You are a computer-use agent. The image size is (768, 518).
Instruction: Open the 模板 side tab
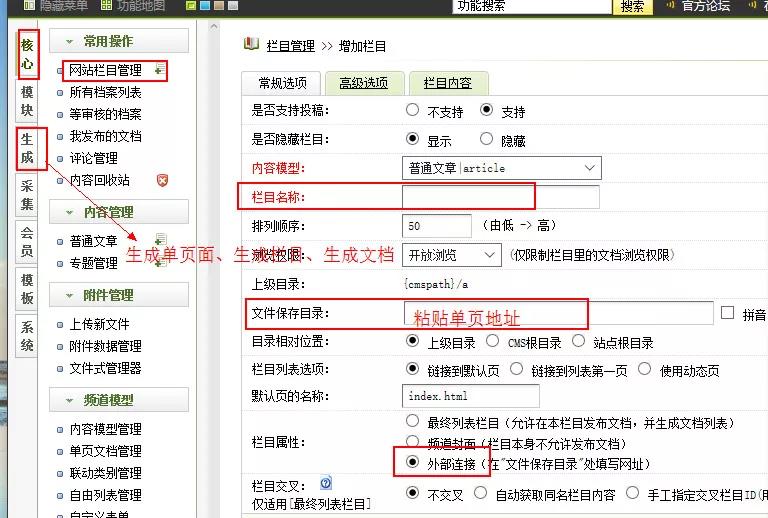[x=27, y=289]
